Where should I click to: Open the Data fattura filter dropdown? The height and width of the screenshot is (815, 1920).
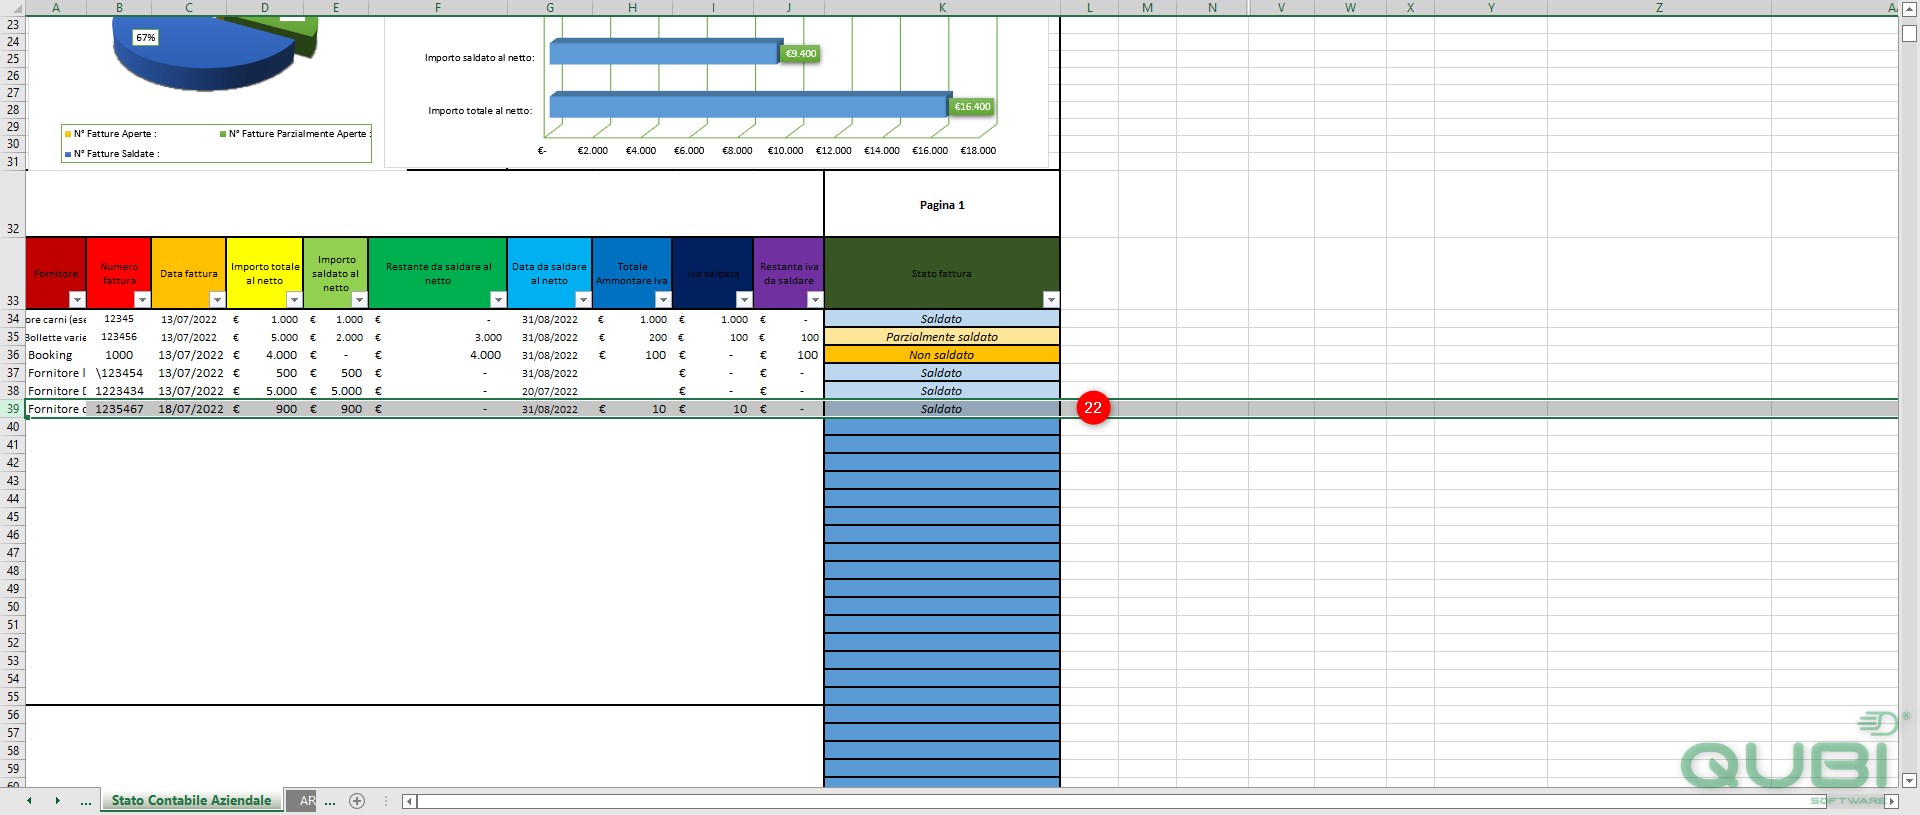pos(217,300)
